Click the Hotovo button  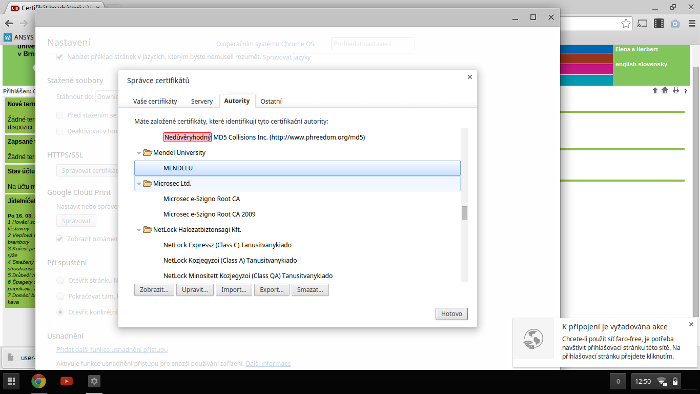[x=451, y=314]
